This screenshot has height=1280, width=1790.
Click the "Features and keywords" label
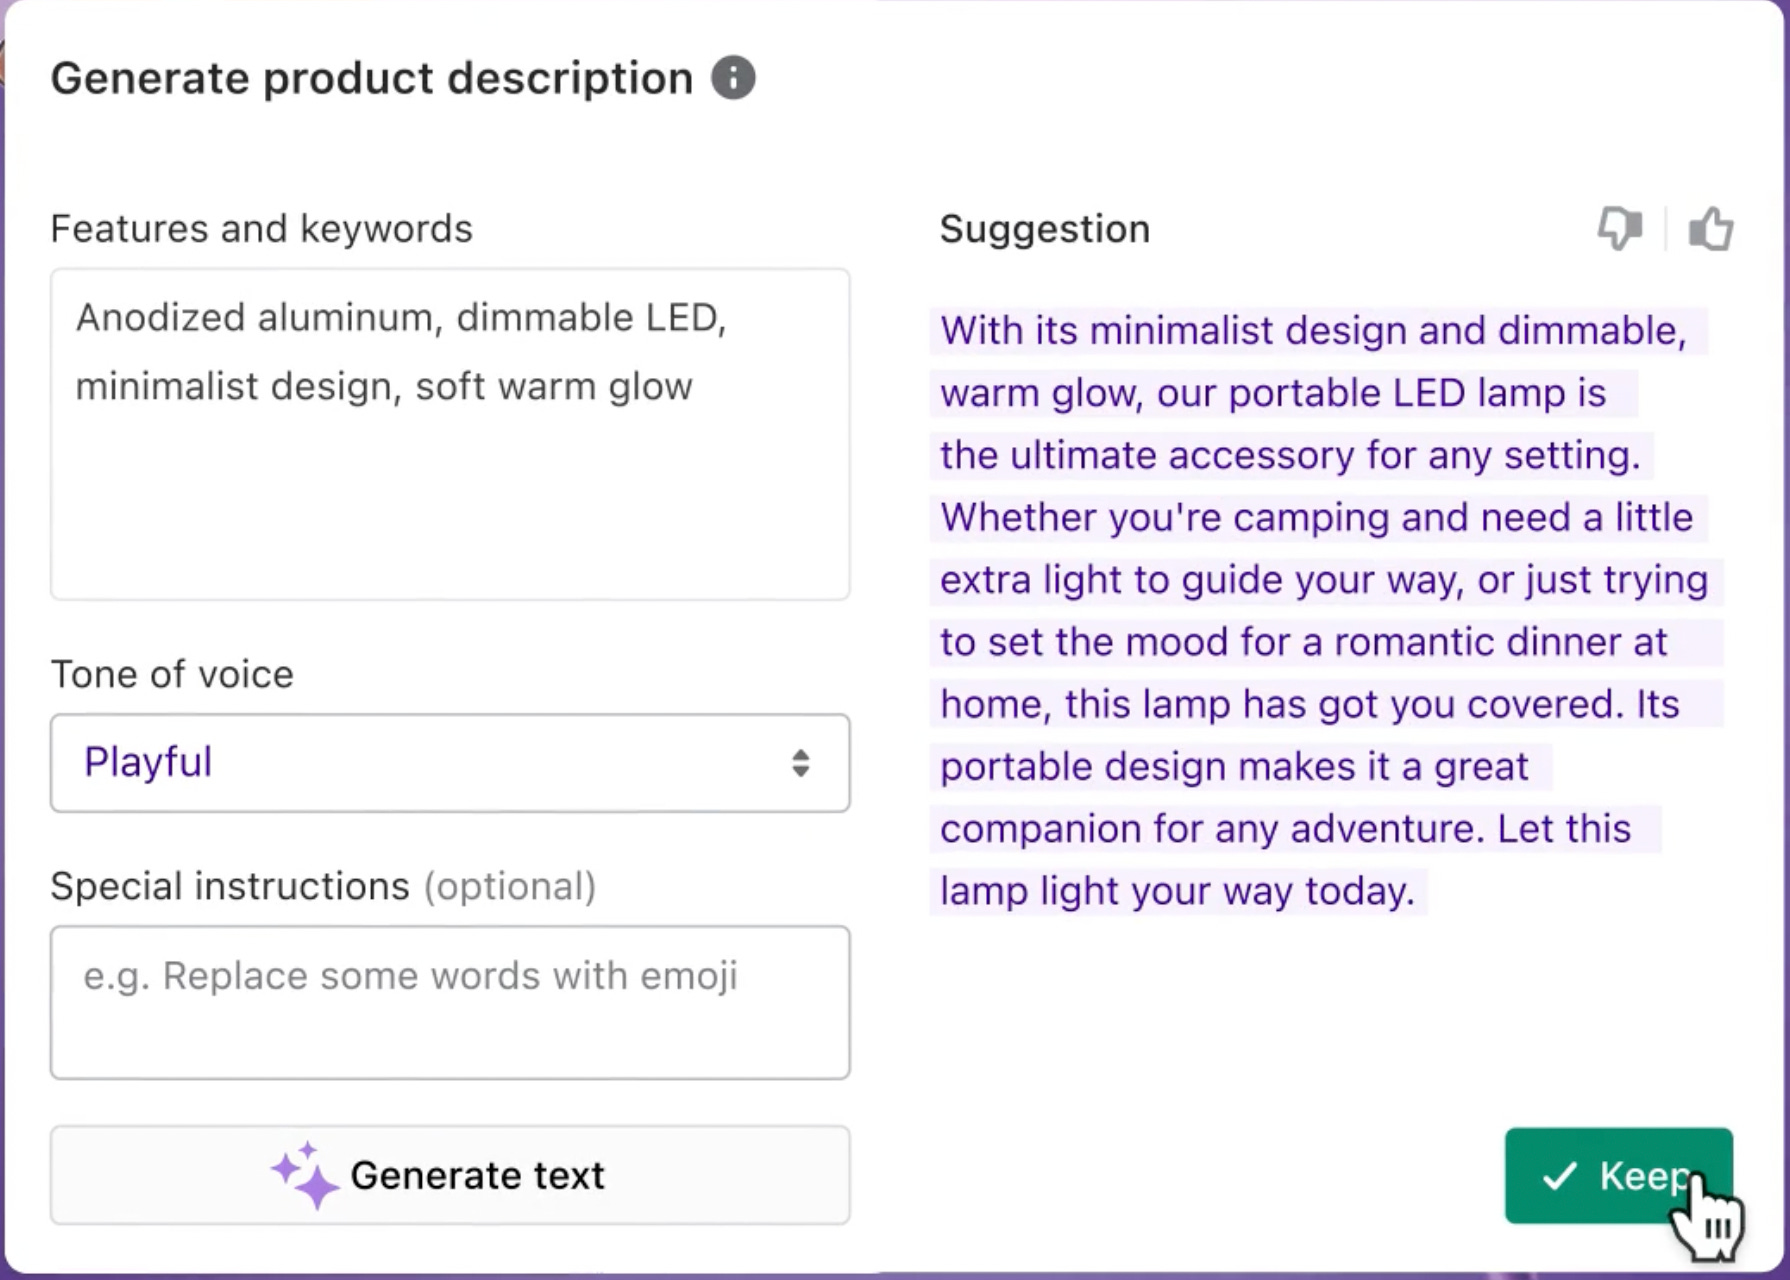coord(261,229)
